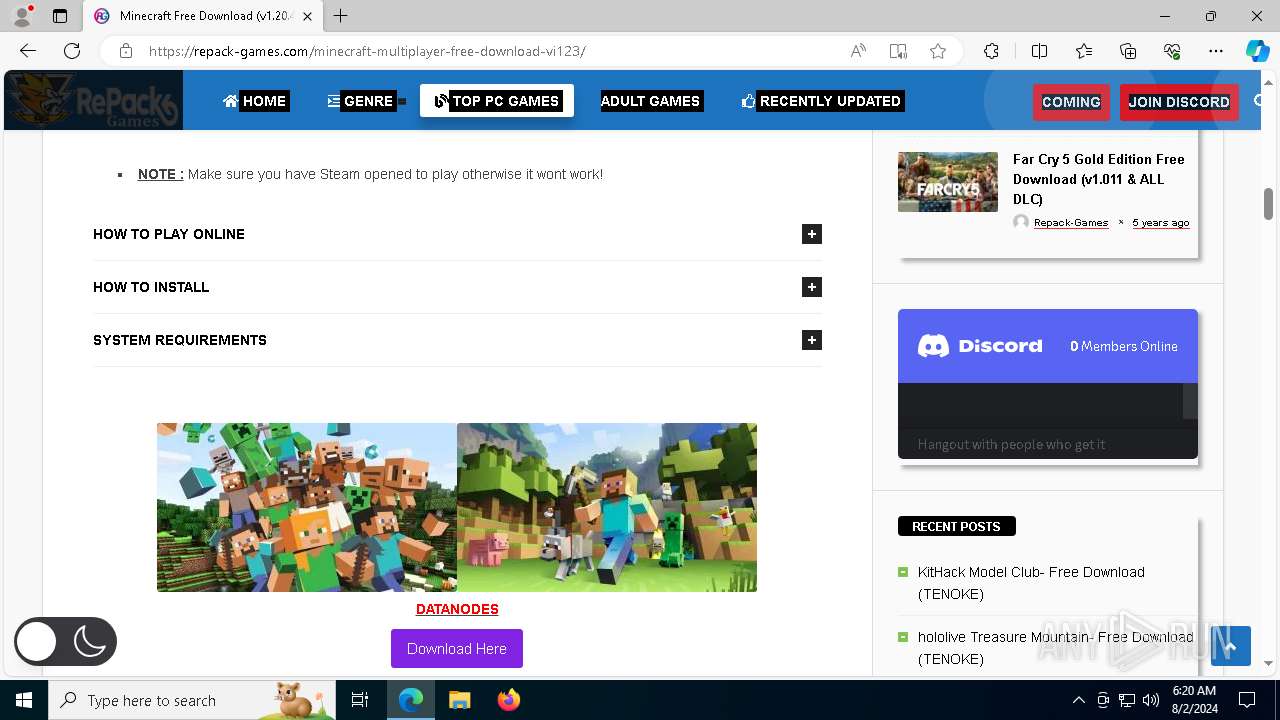Open volume control in system tray
This screenshot has width=1280, height=720.
tap(1151, 700)
